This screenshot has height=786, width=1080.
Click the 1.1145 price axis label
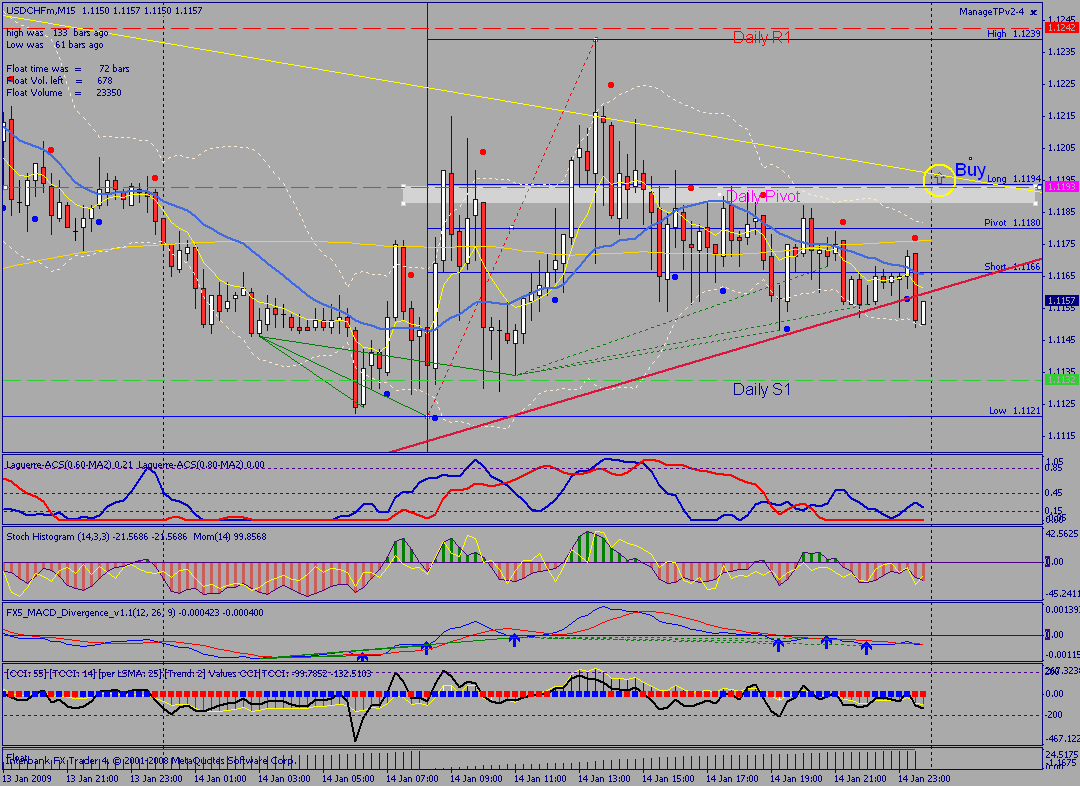coord(1061,340)
